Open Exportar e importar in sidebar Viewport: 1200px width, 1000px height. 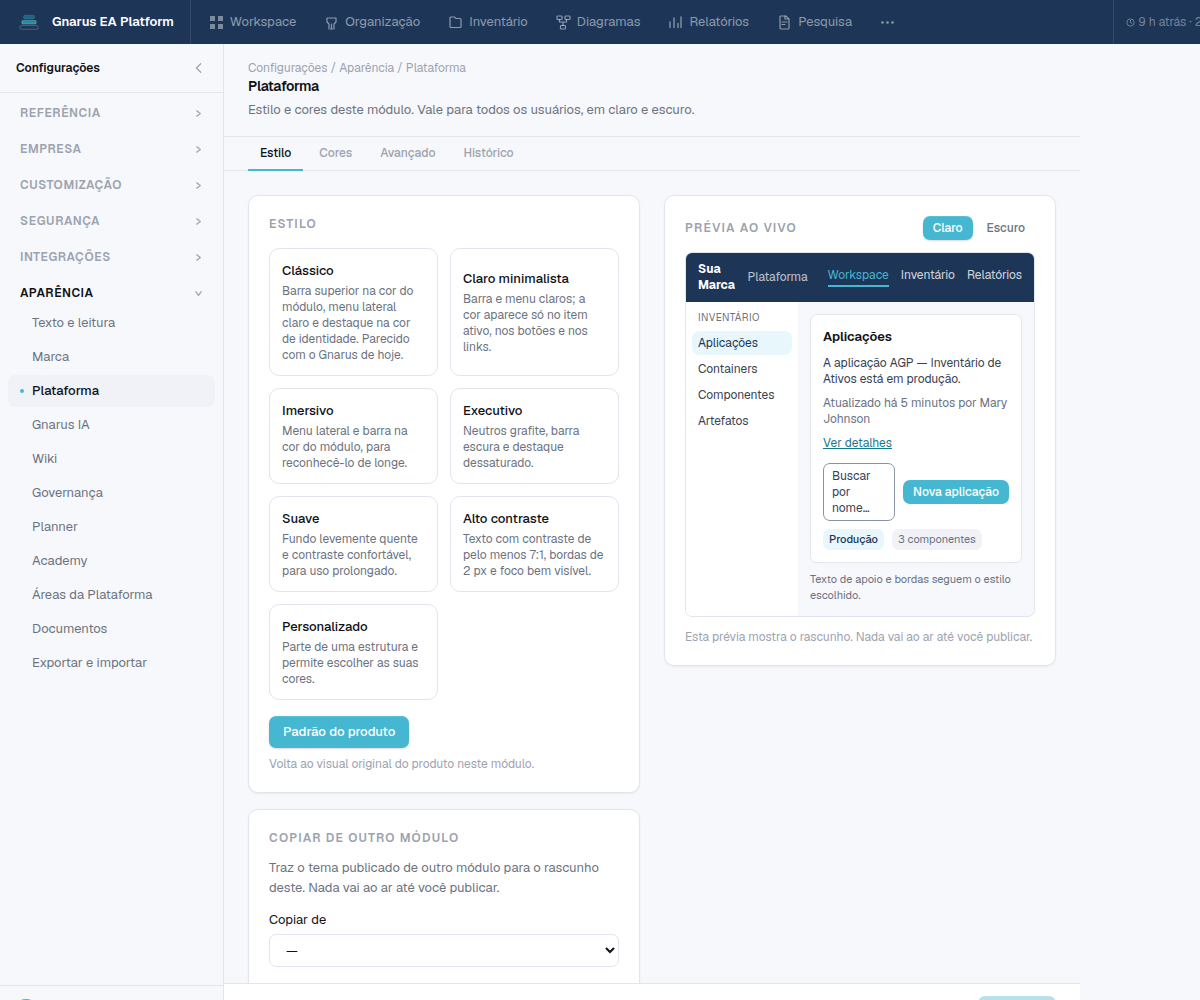111,663
